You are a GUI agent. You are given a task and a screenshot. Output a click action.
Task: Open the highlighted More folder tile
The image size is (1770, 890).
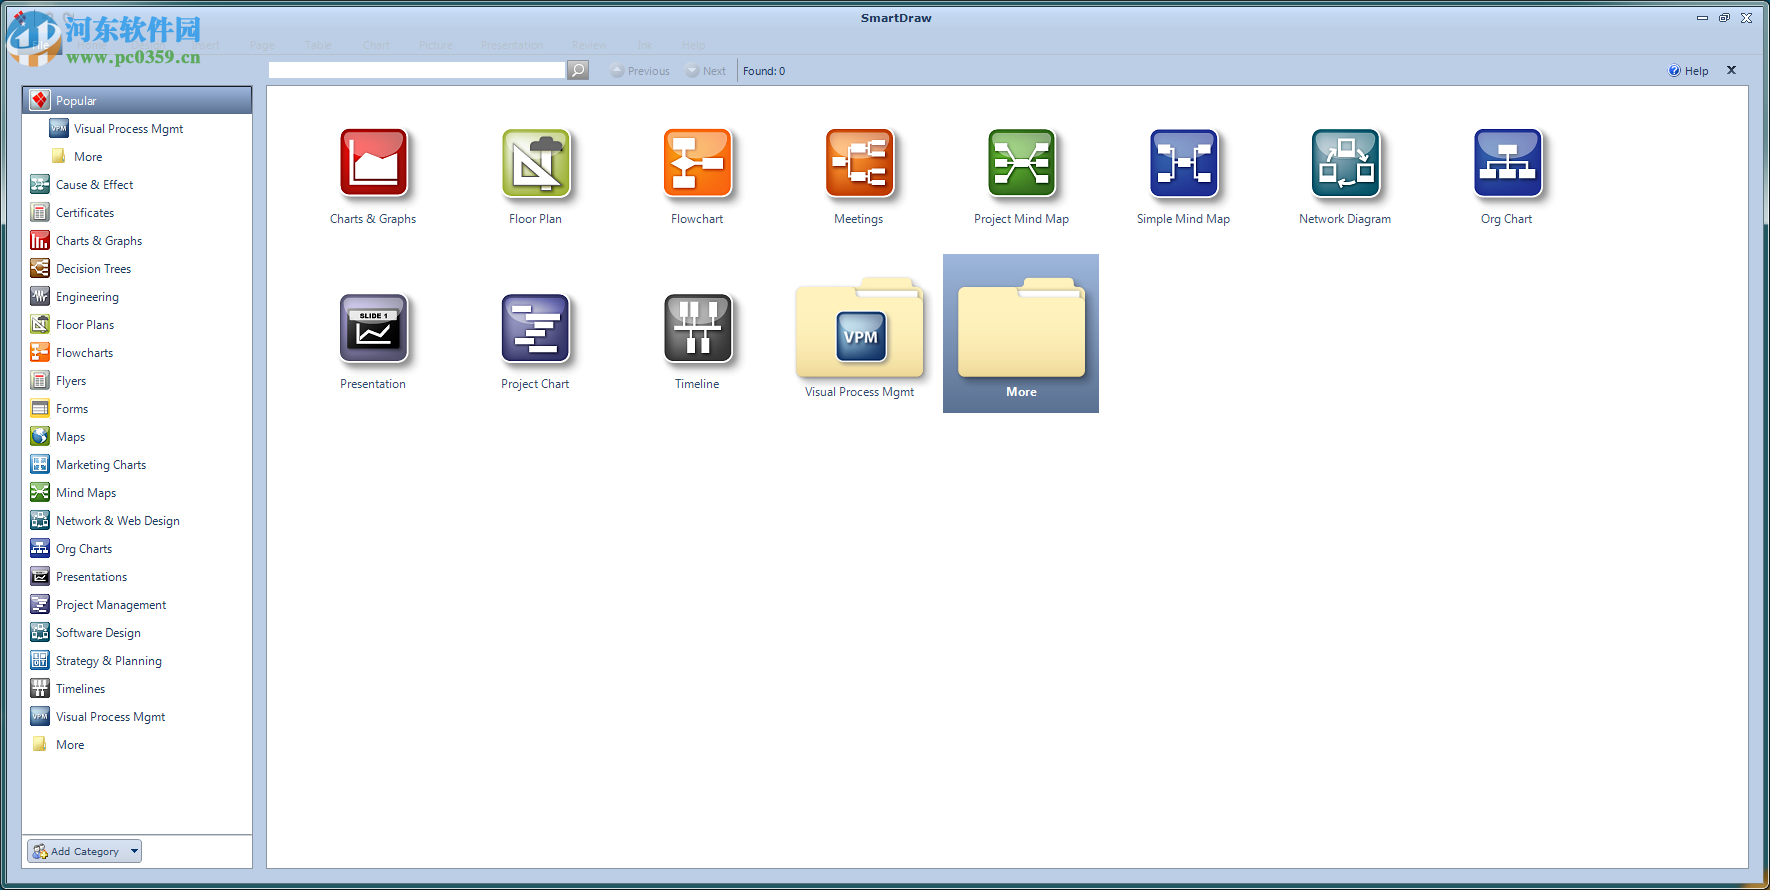click(x=1021, y=333)
